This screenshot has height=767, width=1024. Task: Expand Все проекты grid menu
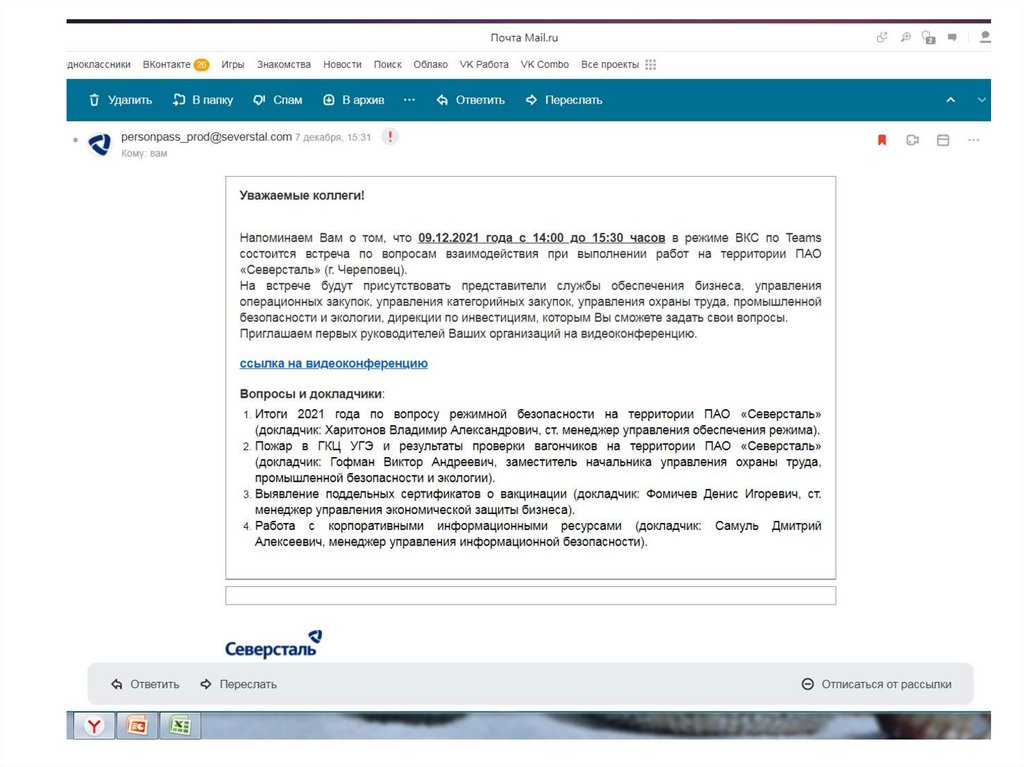(x=618, y=65)
